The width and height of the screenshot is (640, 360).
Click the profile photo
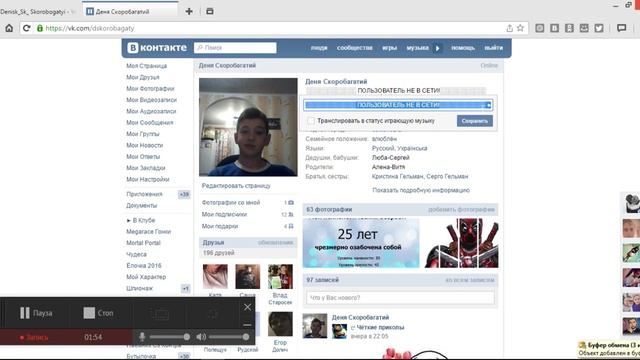click(x=248, y=127)
